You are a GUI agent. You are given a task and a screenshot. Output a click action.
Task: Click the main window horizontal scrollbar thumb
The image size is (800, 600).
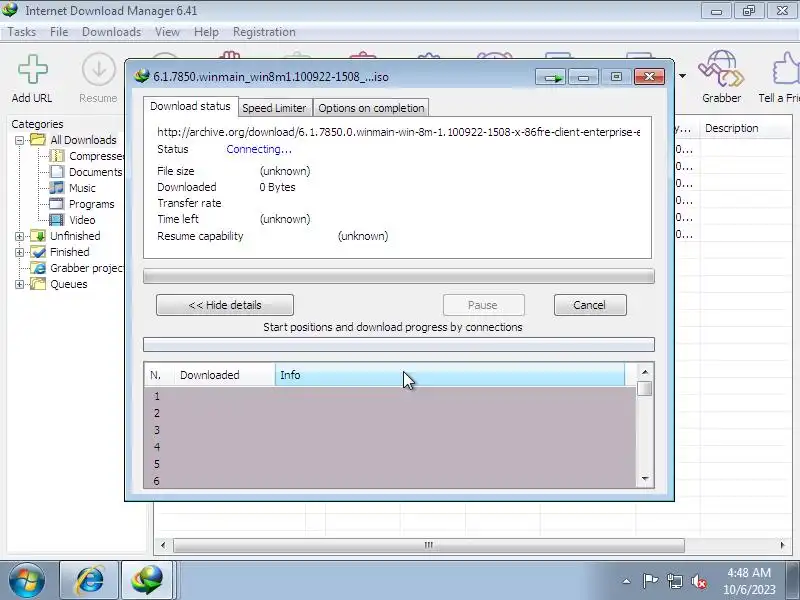pyautogui.click(x=429, y=545)
